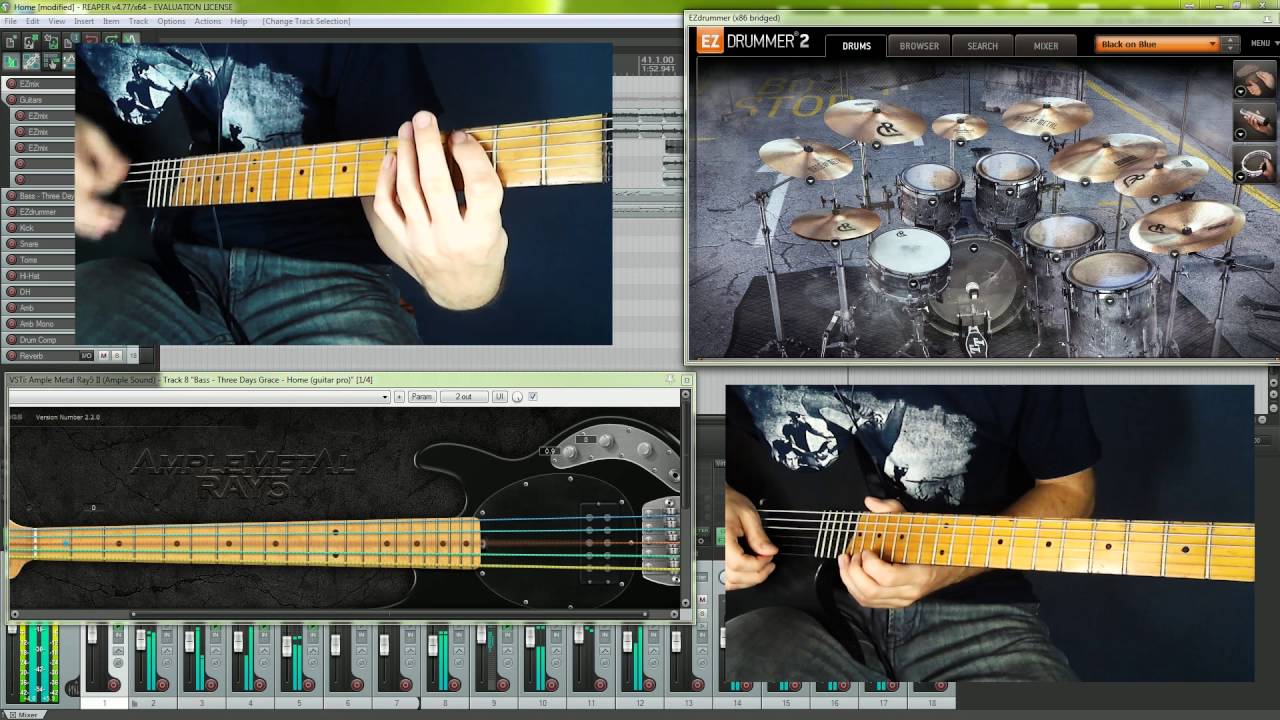Click the + button beside the preset box
Screen dimensions: 1280x720
point(399,397)
